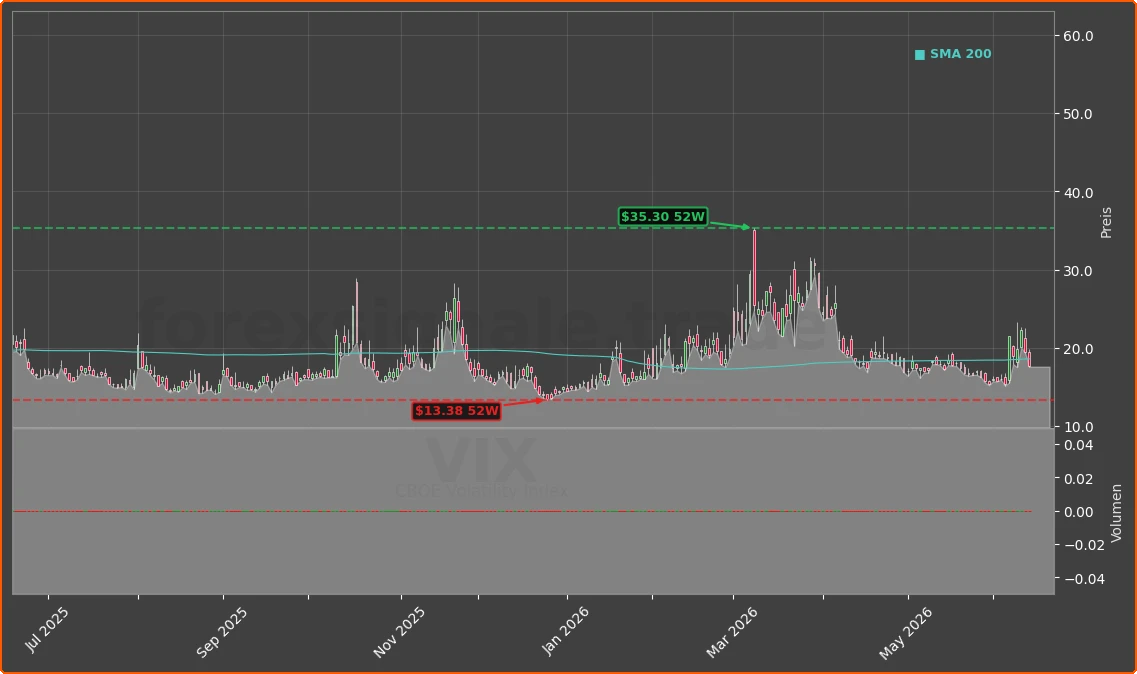The image size is (1137, 674).
Task: Click the 0.02 volume axis label
Action: point(1078,478)
